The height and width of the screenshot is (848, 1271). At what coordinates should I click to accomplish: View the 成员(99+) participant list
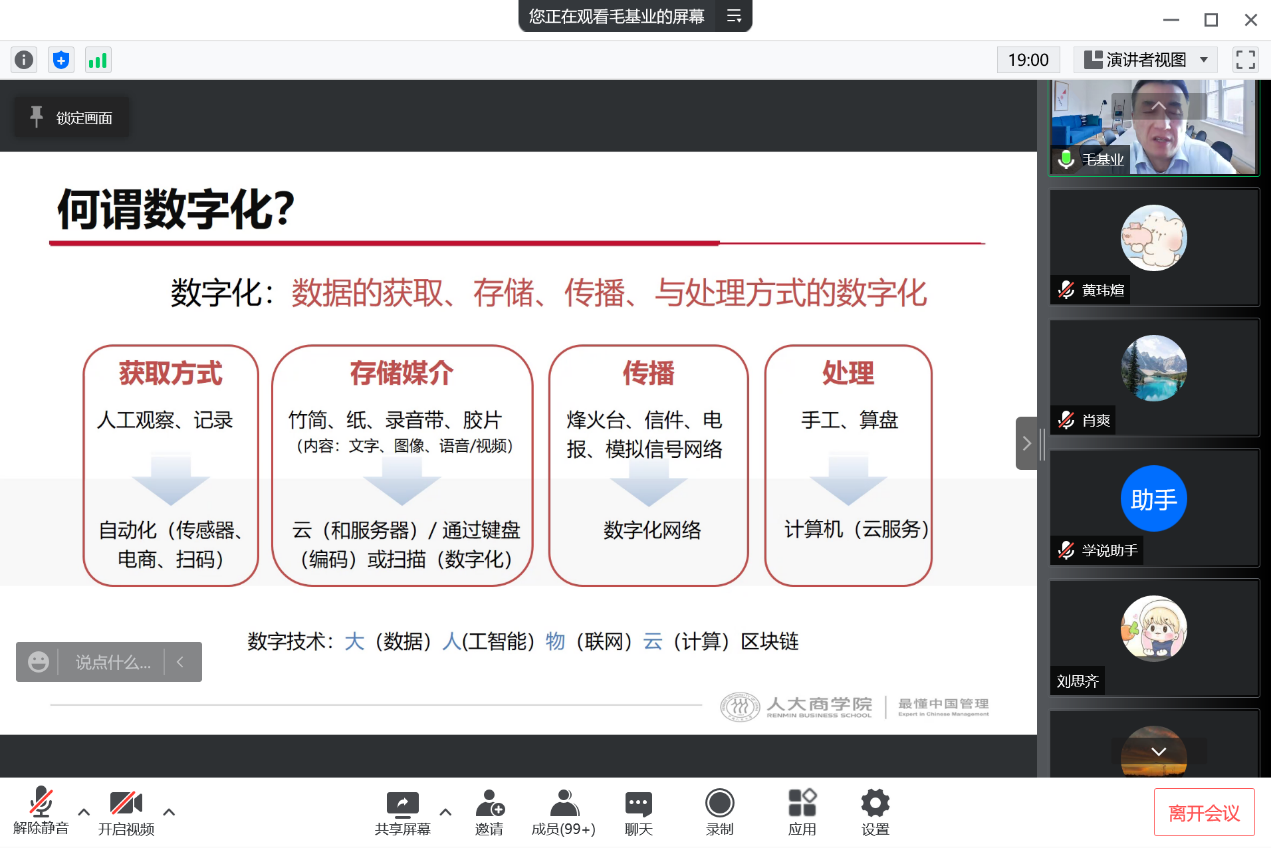(x=563, y=811)
